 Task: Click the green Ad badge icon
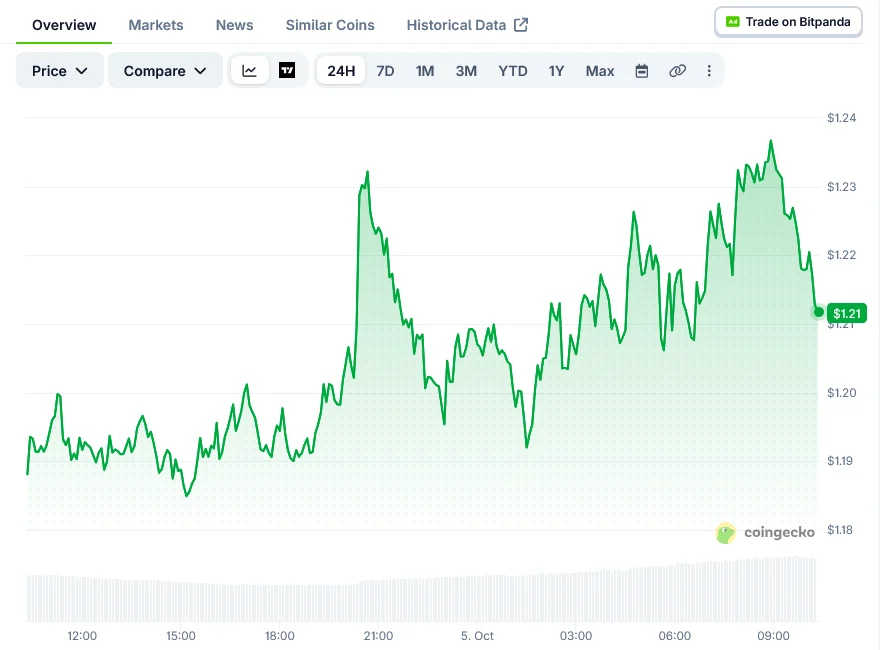coord(732,22)
